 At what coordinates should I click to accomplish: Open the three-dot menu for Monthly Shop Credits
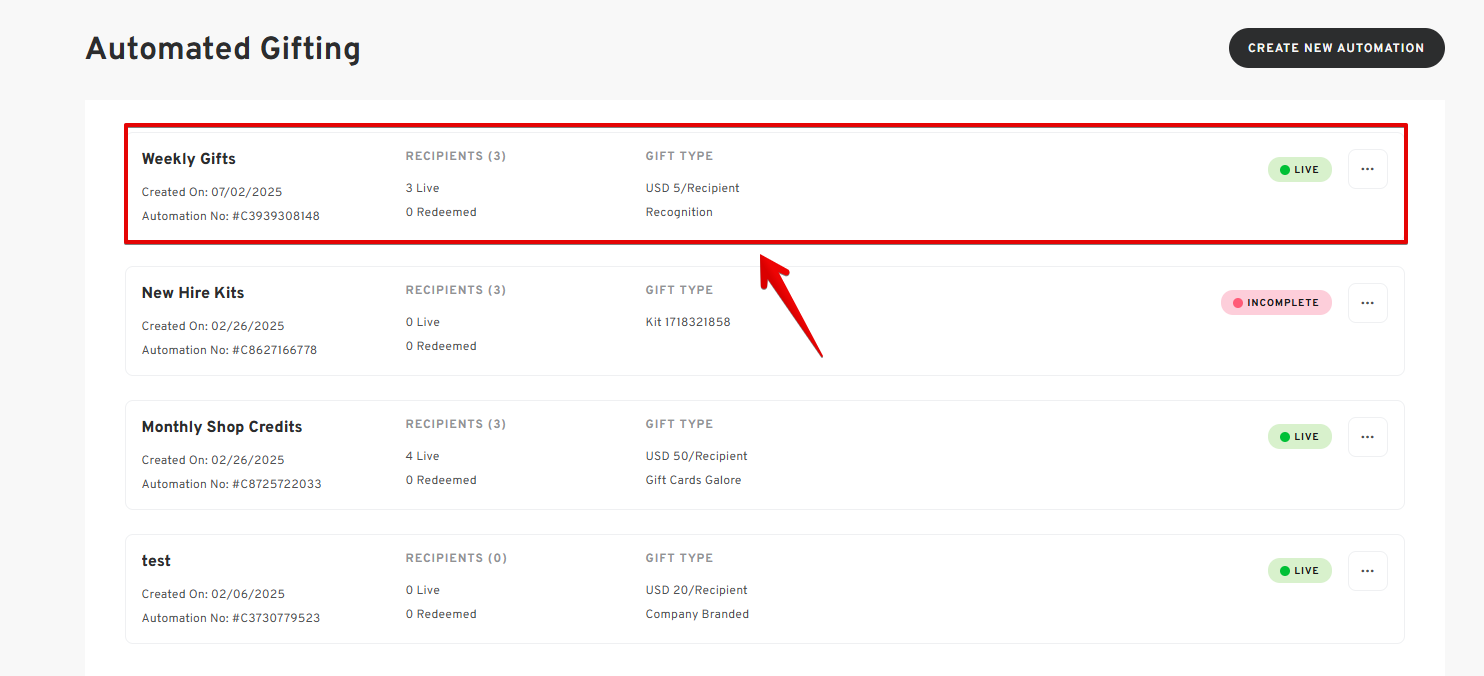pos(1367,437)
